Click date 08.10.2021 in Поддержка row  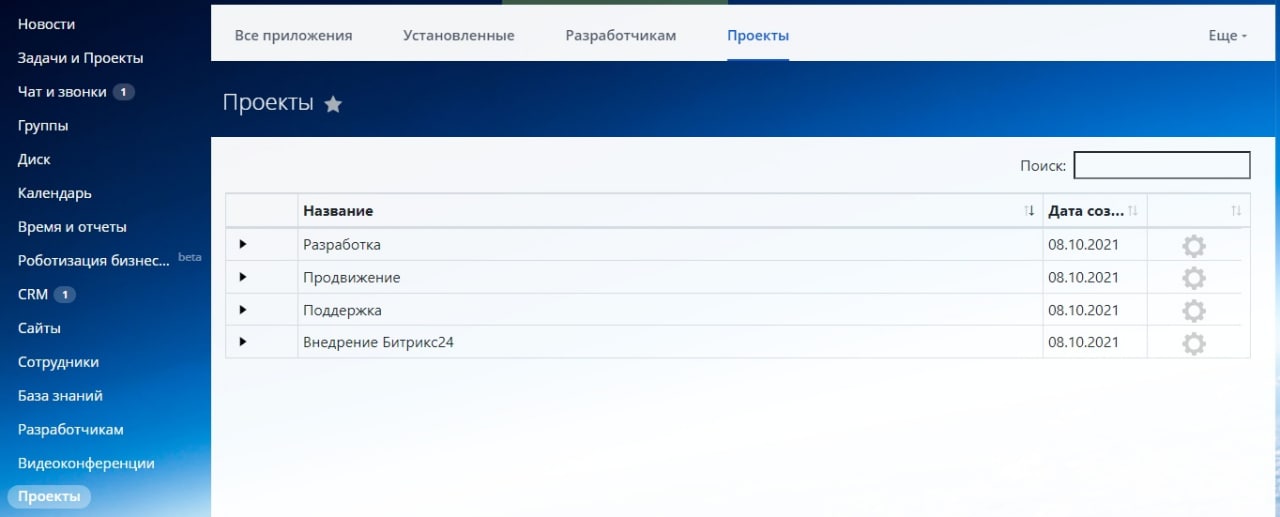pyautogui.click(x=1083, y=310)
